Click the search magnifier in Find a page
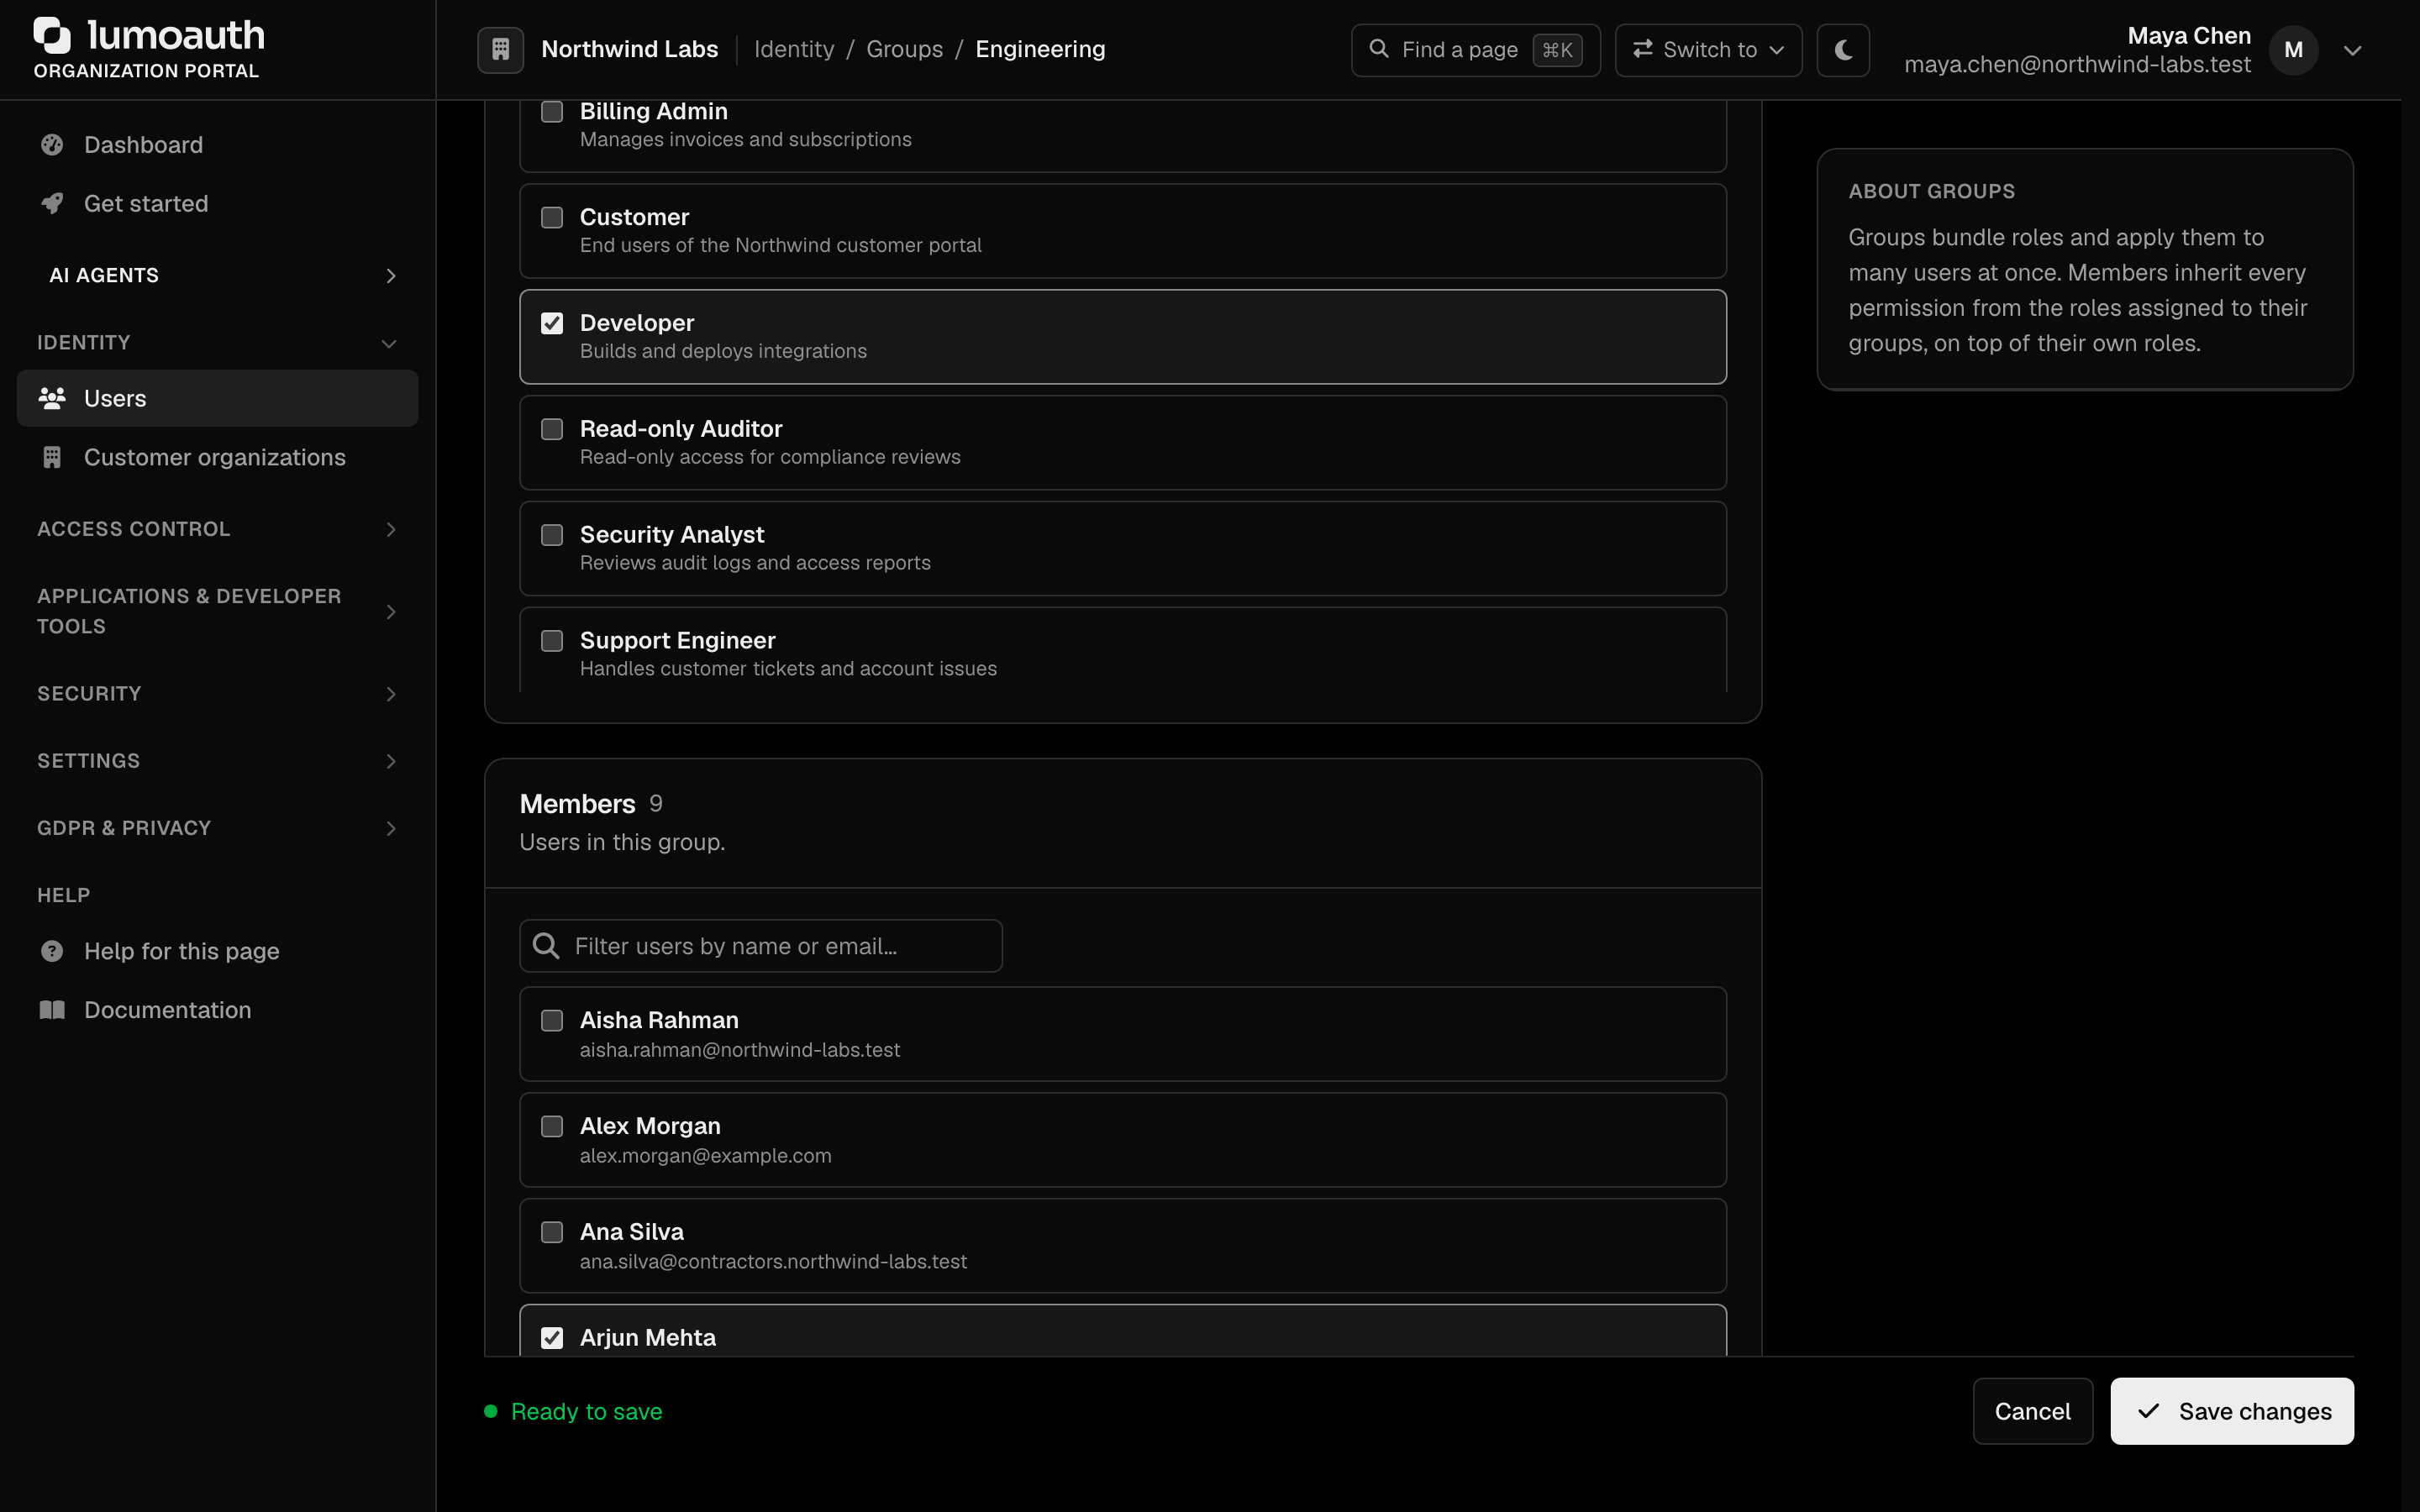This screenshot has height=1512, width=2420. pos(1378,49)
